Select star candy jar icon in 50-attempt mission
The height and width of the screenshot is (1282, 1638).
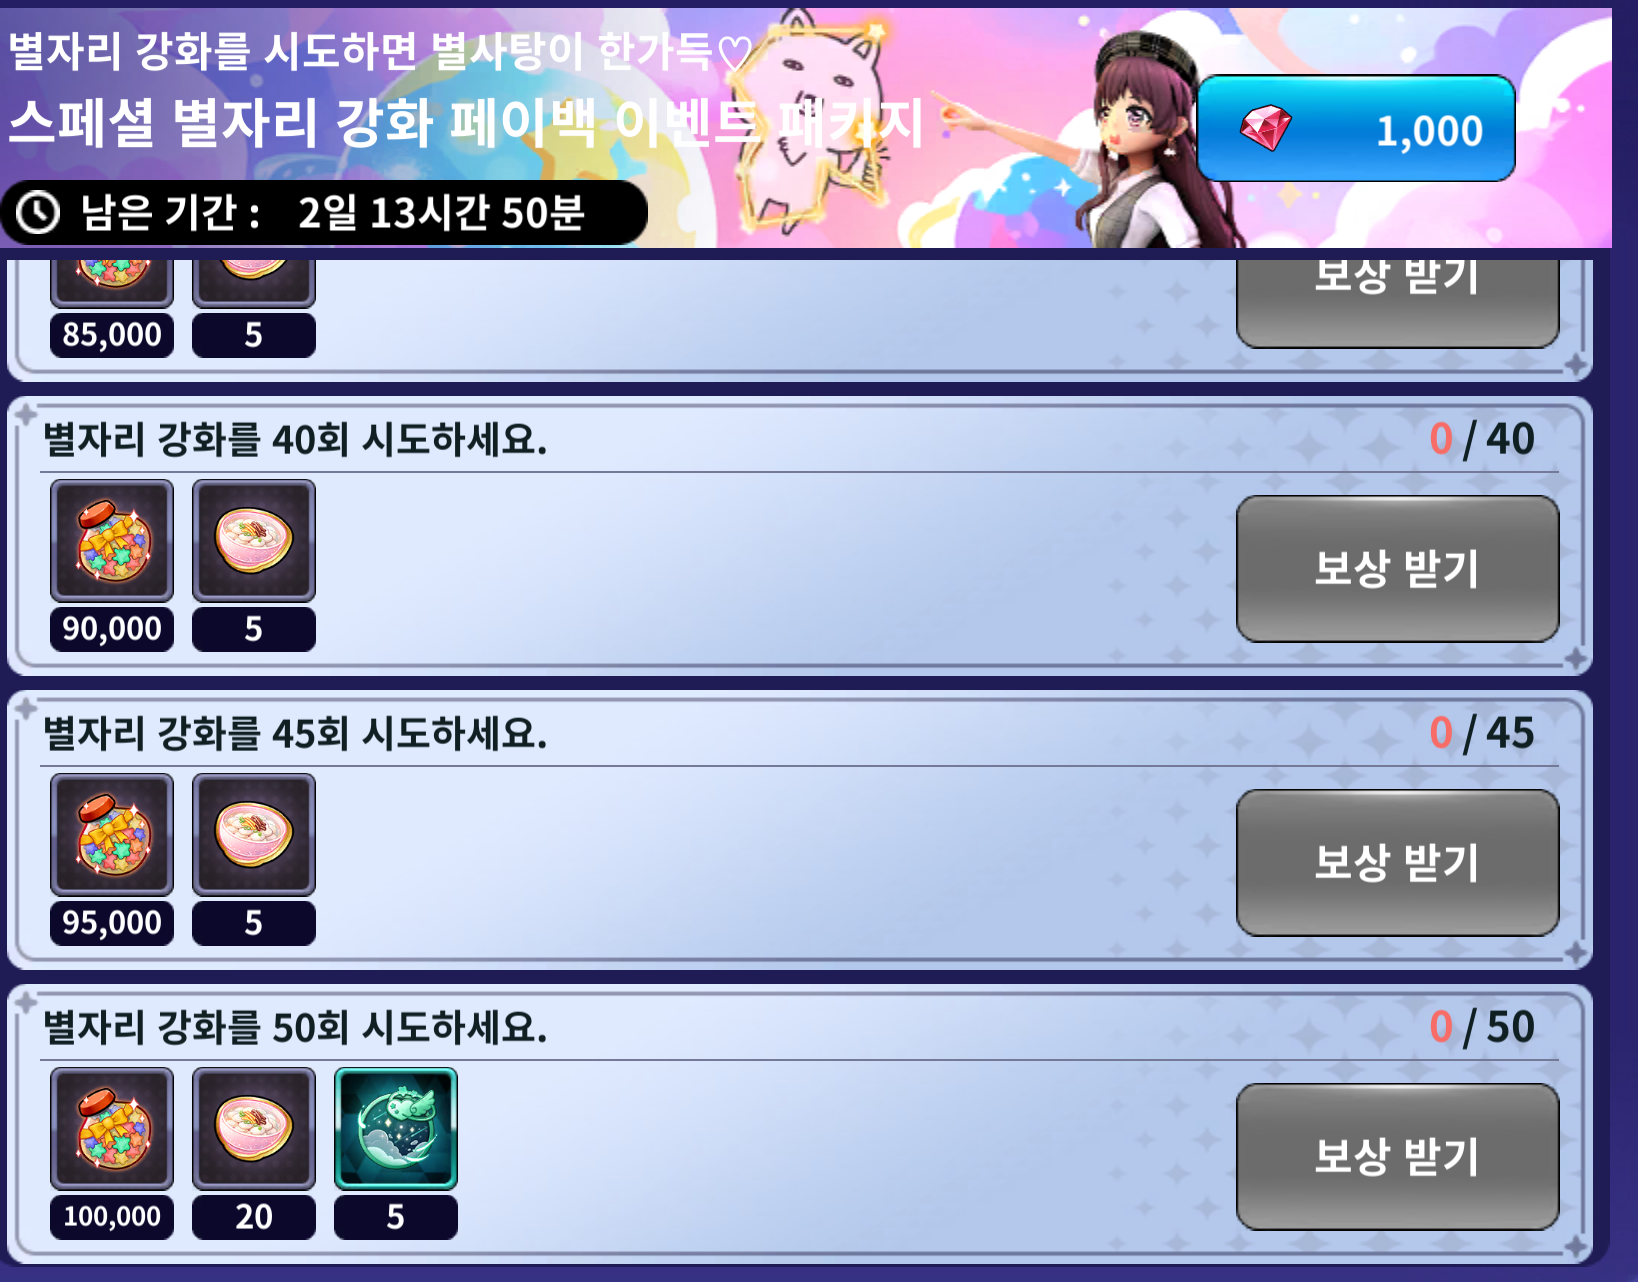[x=112, y=1129]
